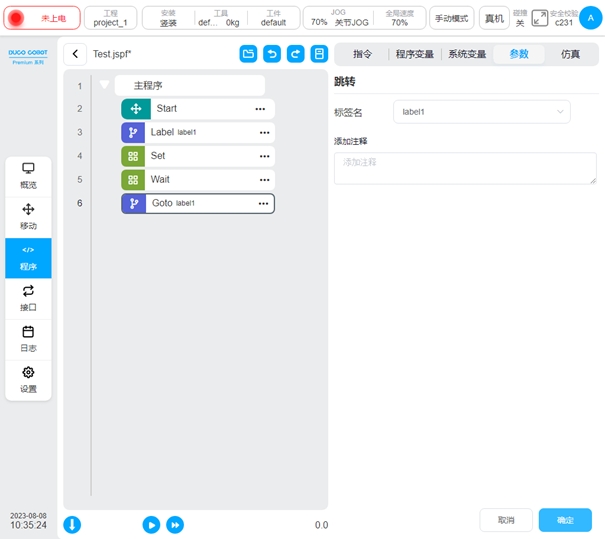The image size is (605, 539).
Task: Open the 日志 (Log) sidebar page
Action: point(28,338)
